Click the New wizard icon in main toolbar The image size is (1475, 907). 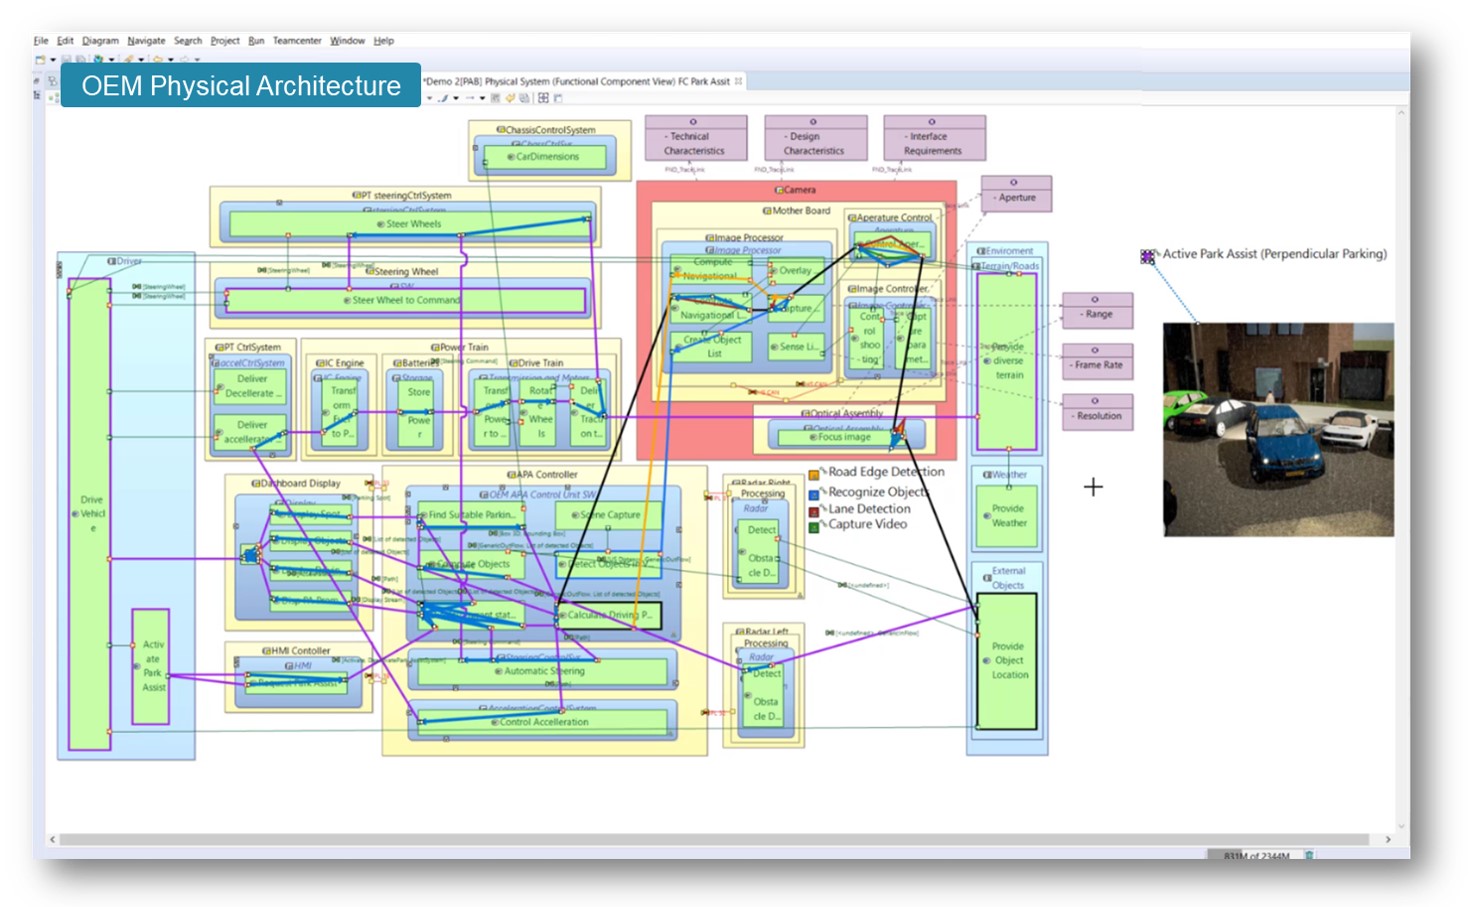(41, 58)
